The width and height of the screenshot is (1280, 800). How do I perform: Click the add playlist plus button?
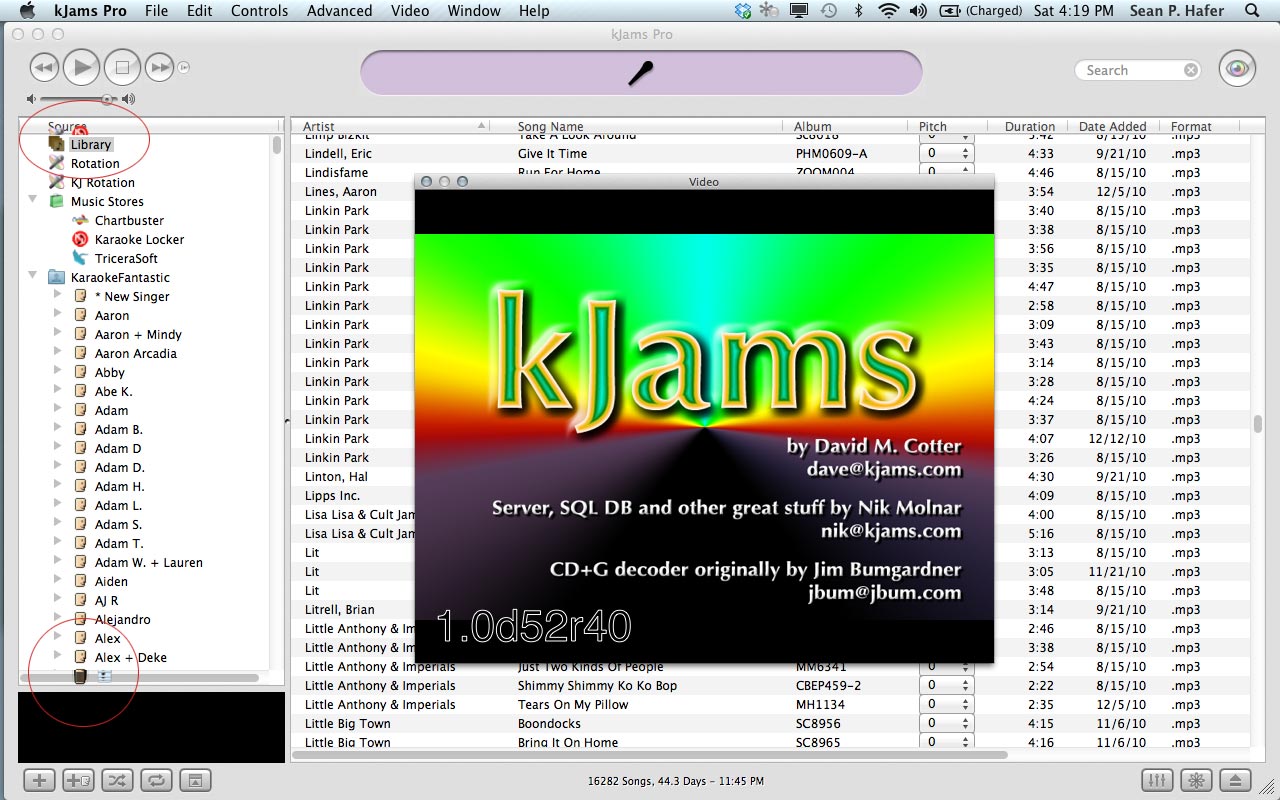39,780
